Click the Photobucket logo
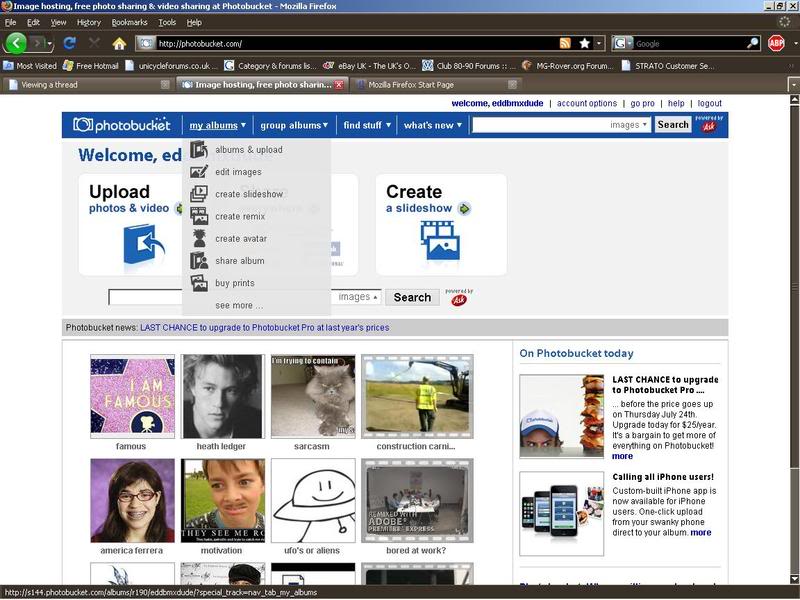The height and width of the screenshot is (600, 800). click(x=121, y=124)
